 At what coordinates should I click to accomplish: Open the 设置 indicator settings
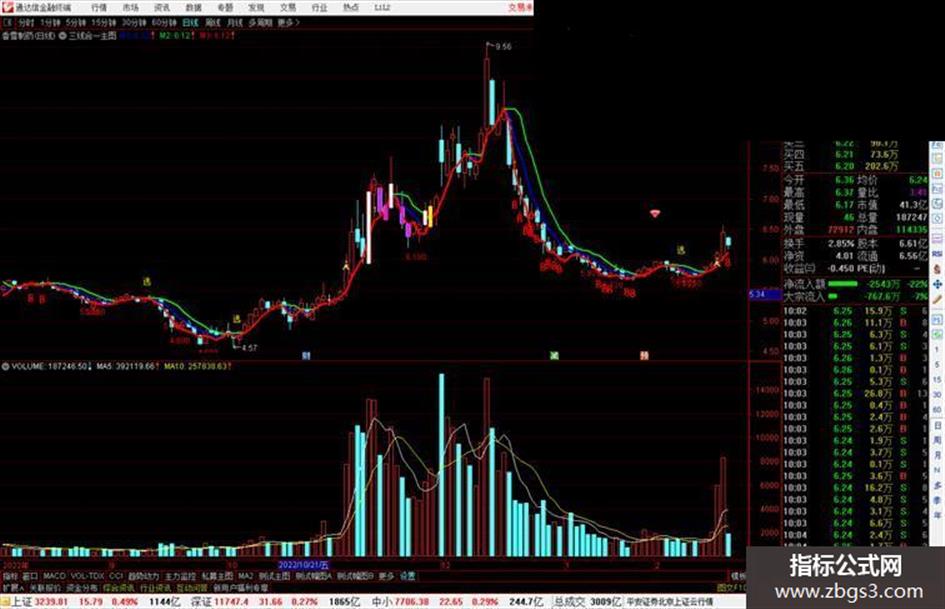407,576
